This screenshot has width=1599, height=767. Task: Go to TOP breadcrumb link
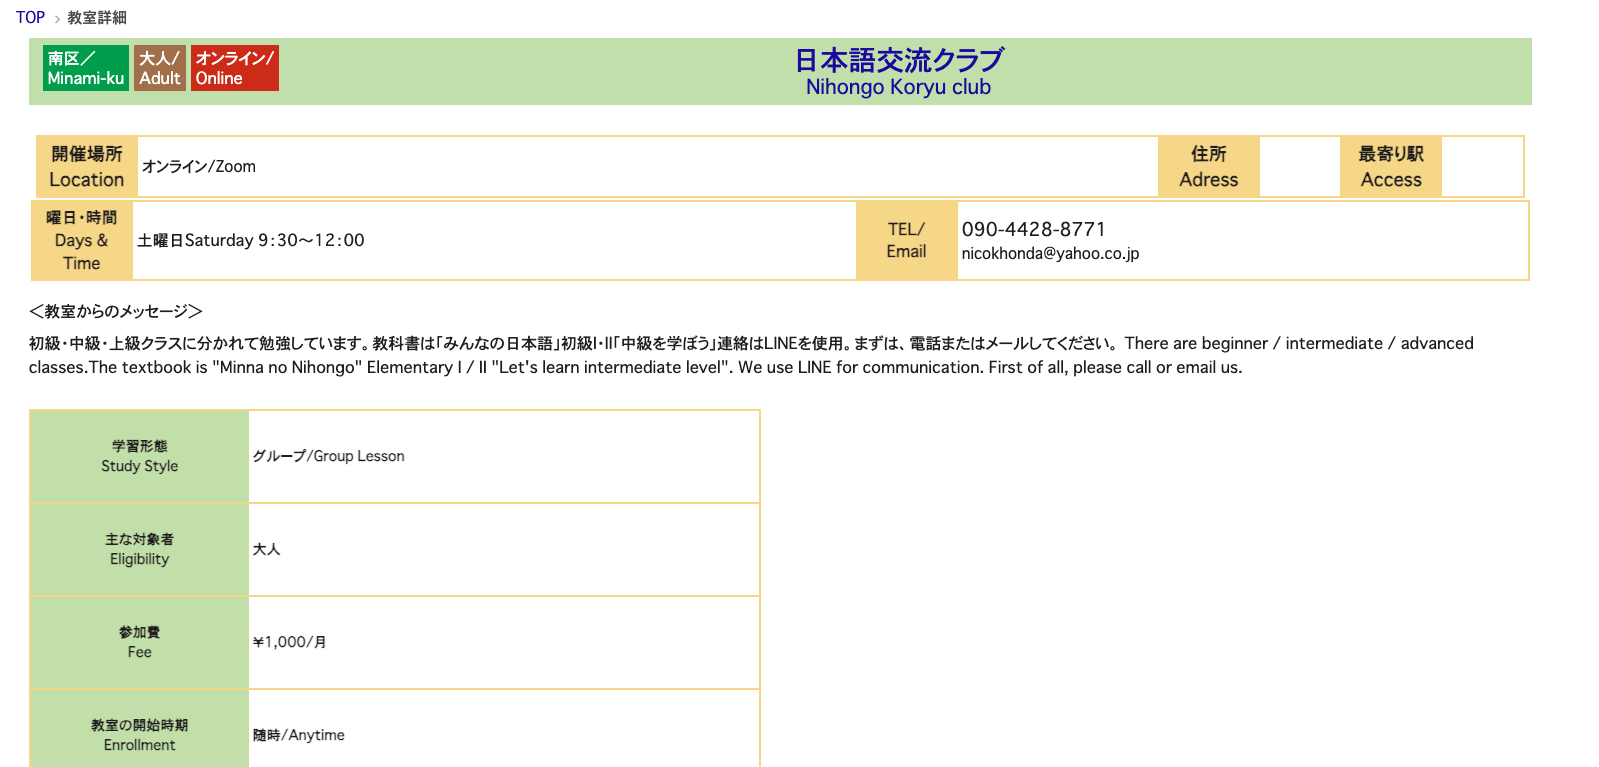[x=30, y=17]
